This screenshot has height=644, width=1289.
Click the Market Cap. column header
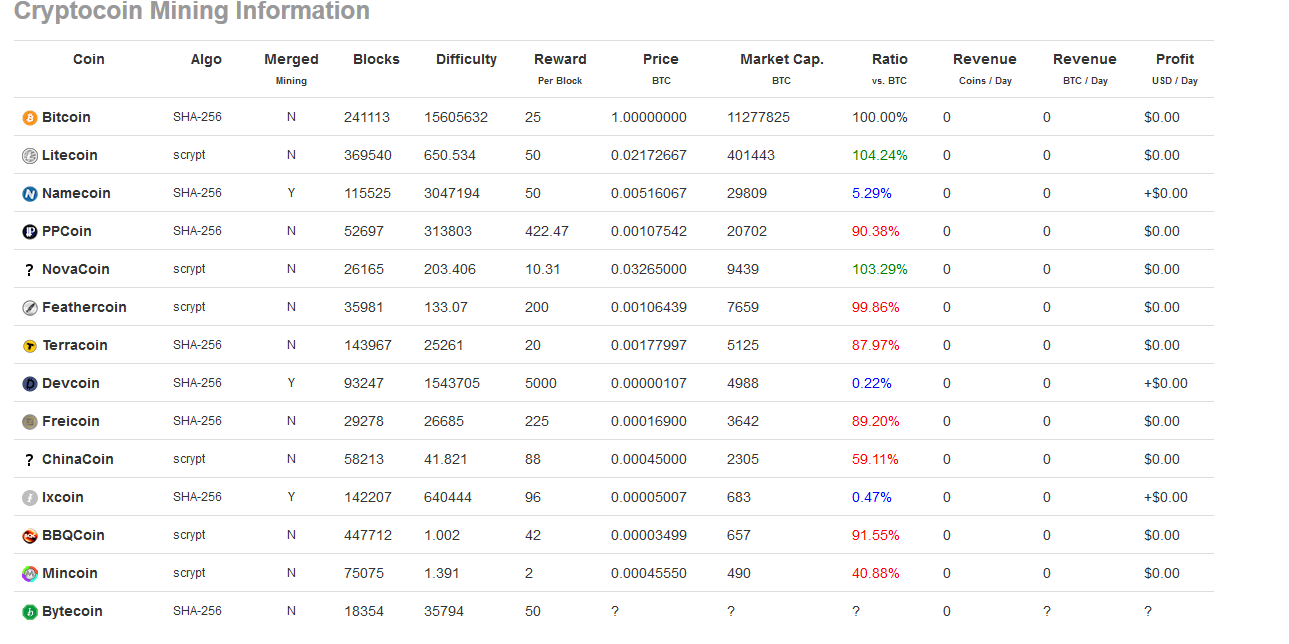(782, 69)
